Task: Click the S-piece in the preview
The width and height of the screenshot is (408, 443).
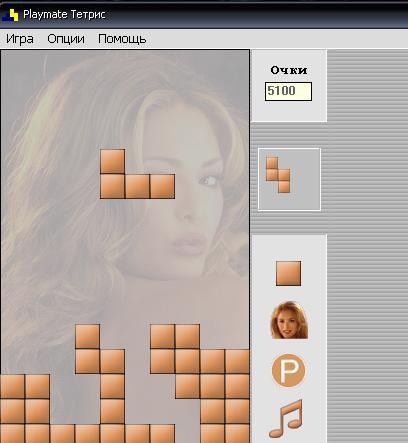Action: [x=278, y=175]
